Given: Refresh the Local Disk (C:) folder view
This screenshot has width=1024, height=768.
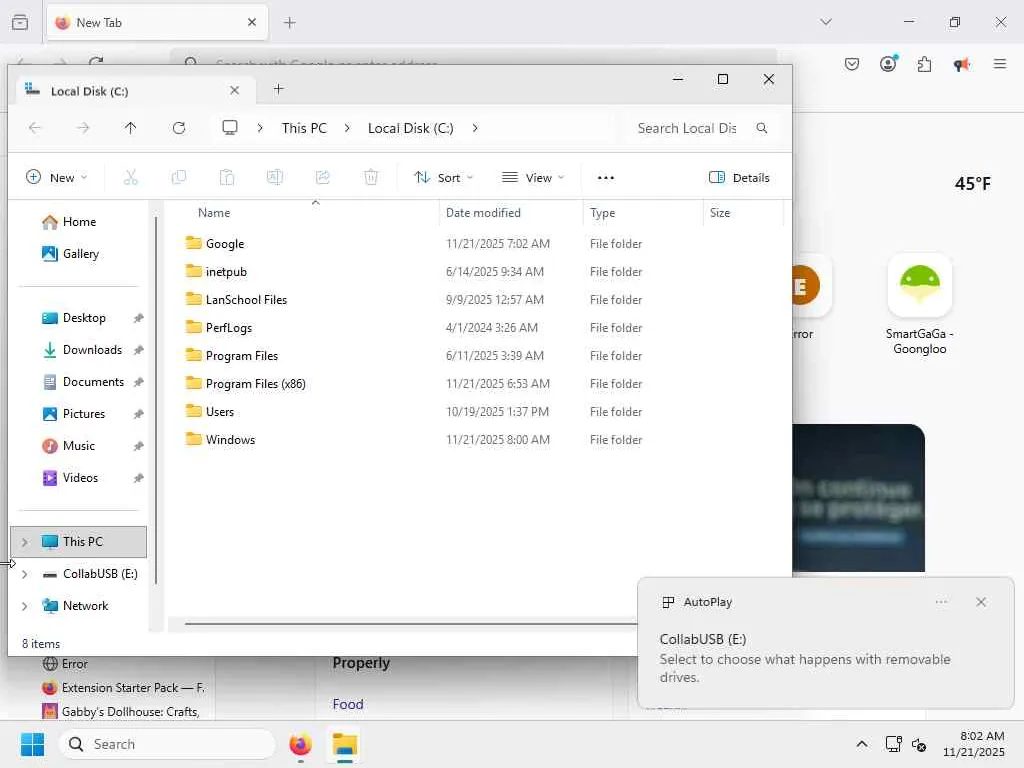Looking at the screenshot, I should click(179, 128).
